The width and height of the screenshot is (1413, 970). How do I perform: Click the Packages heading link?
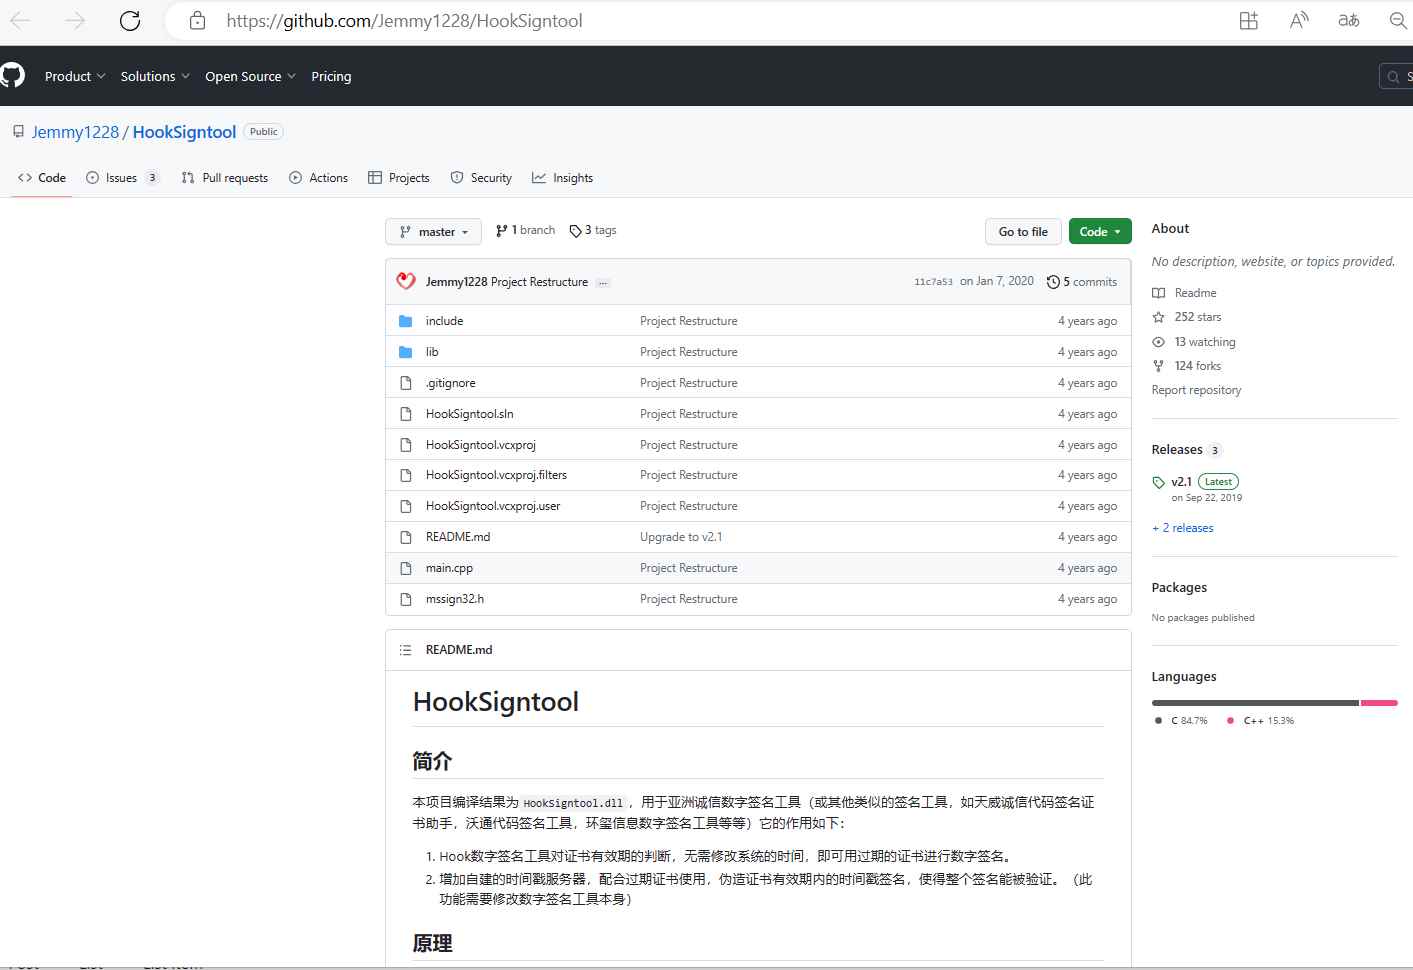click(1179, 588)
